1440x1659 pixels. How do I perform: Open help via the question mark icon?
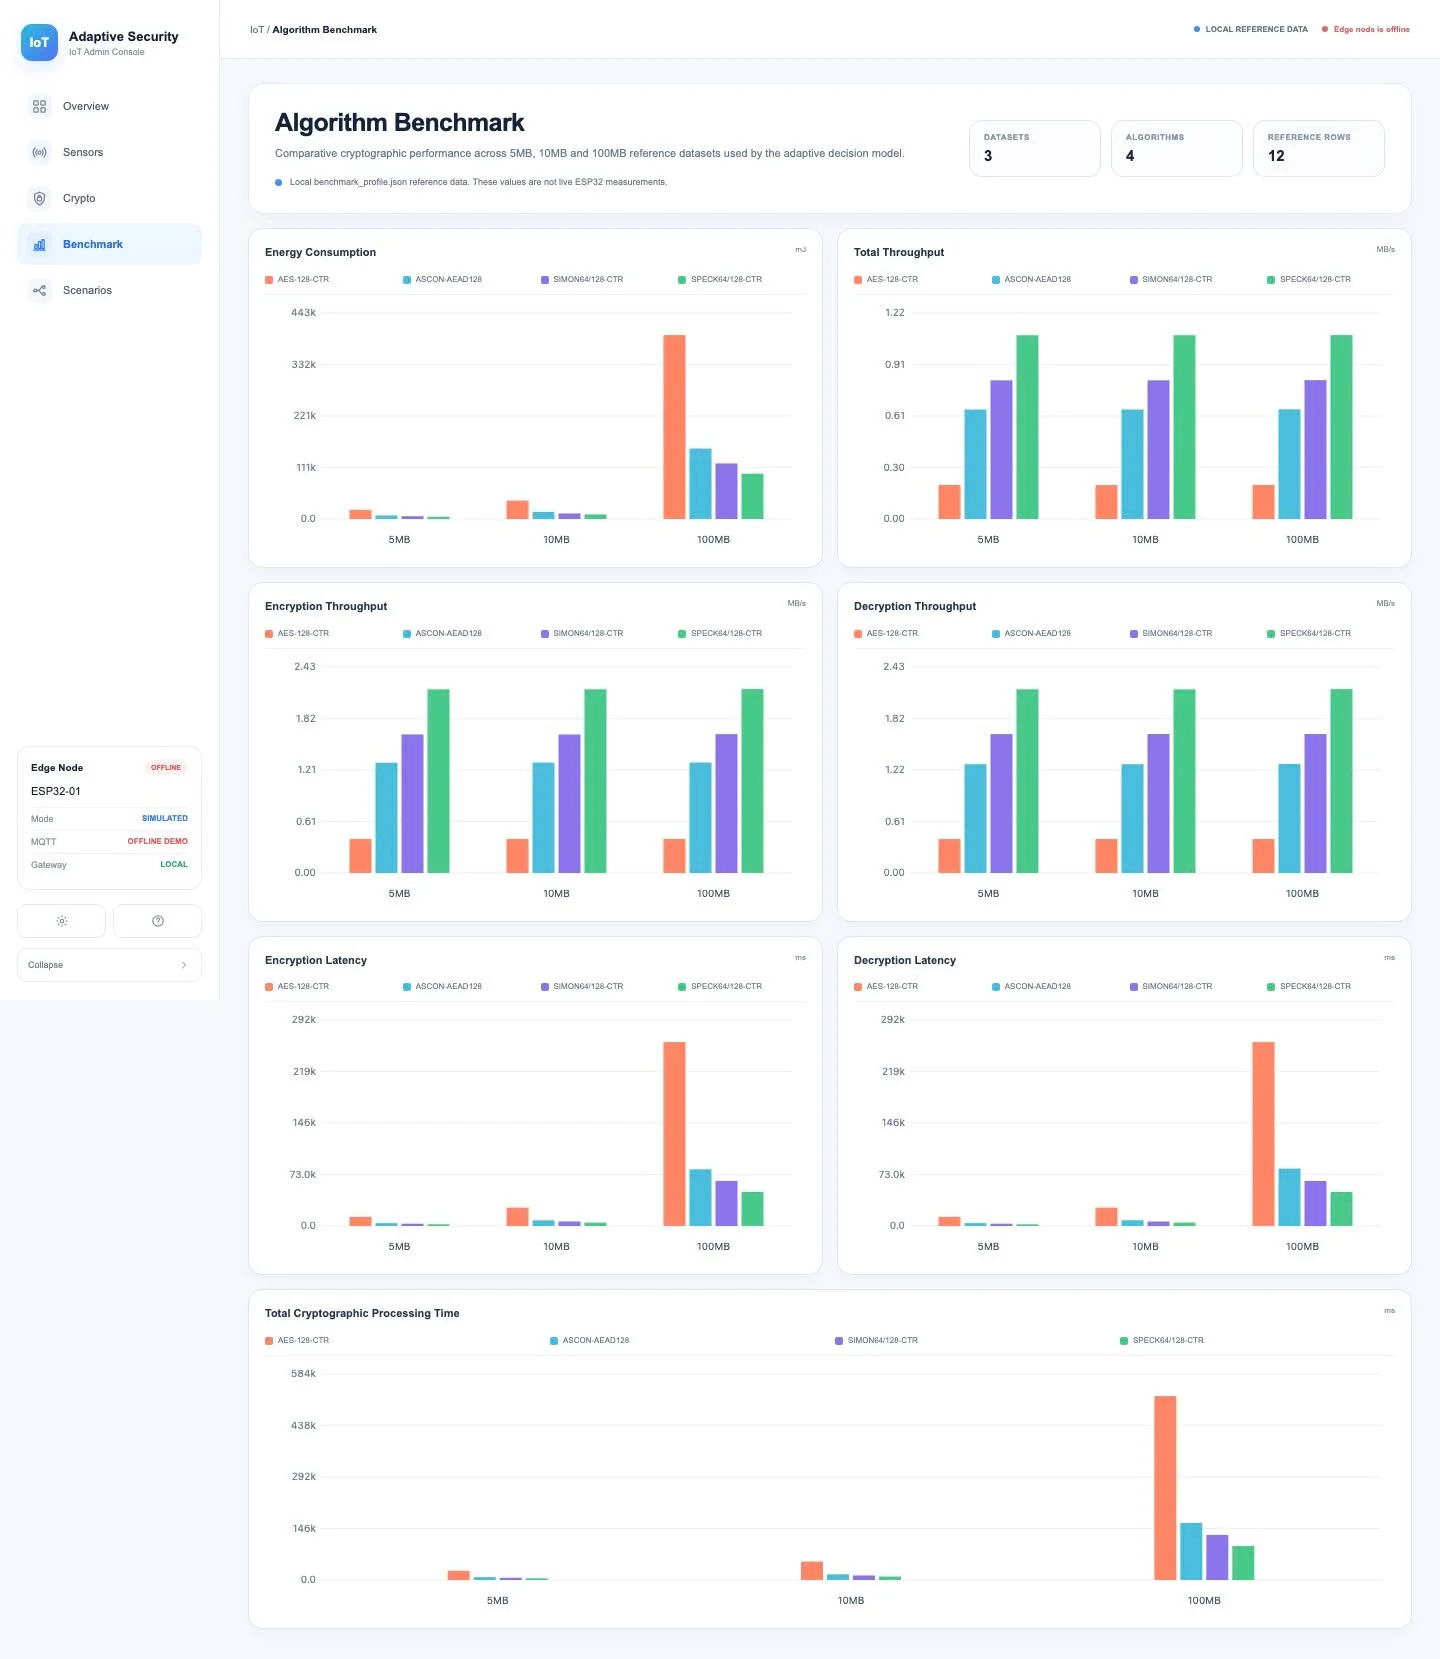(x=157, y=921)
